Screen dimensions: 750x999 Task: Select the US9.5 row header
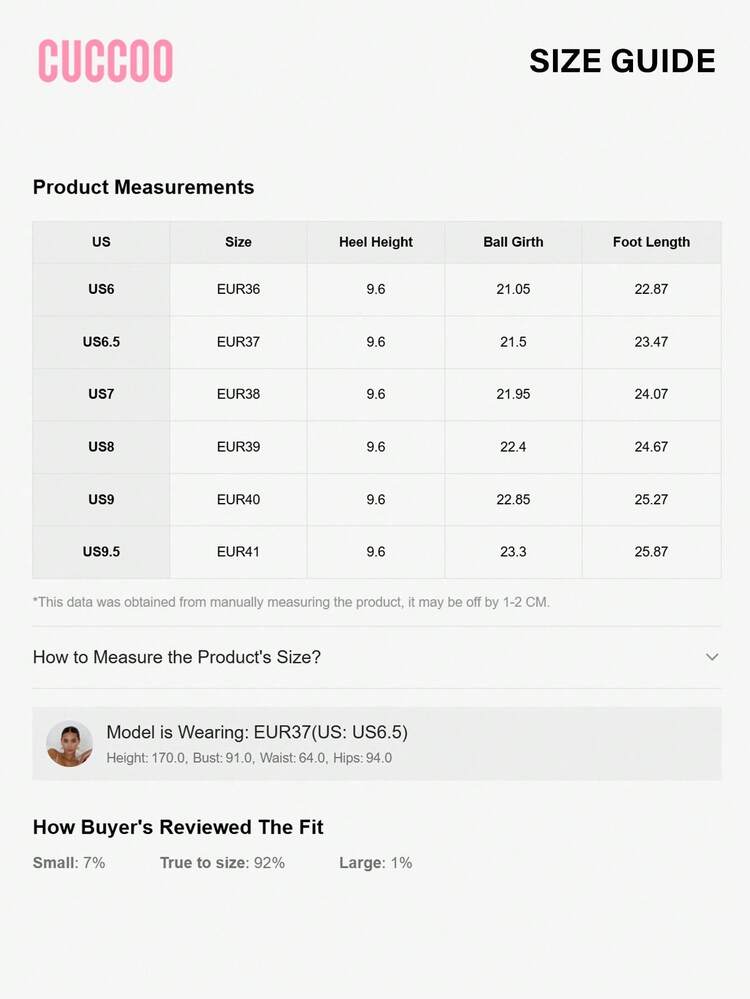click(x=101, y=552)
